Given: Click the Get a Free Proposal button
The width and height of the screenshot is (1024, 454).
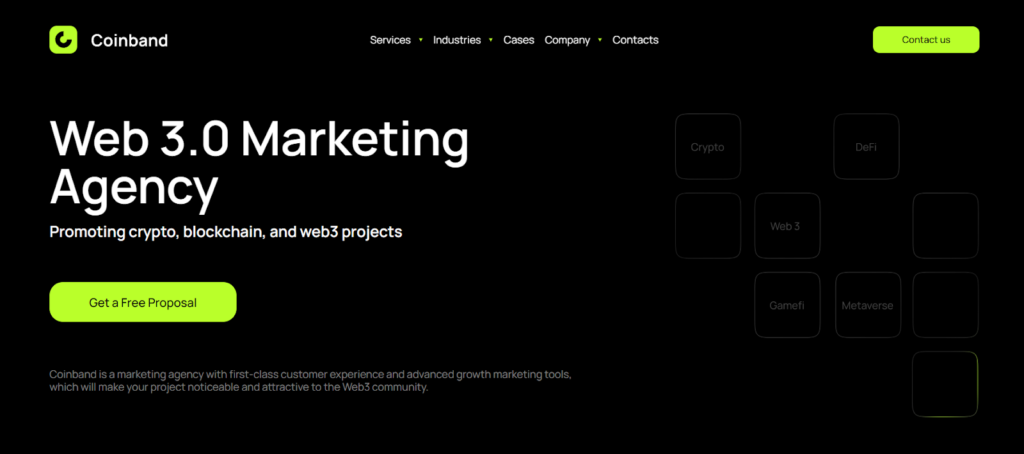Looking at the screenshot, I should tap(143, 302).
